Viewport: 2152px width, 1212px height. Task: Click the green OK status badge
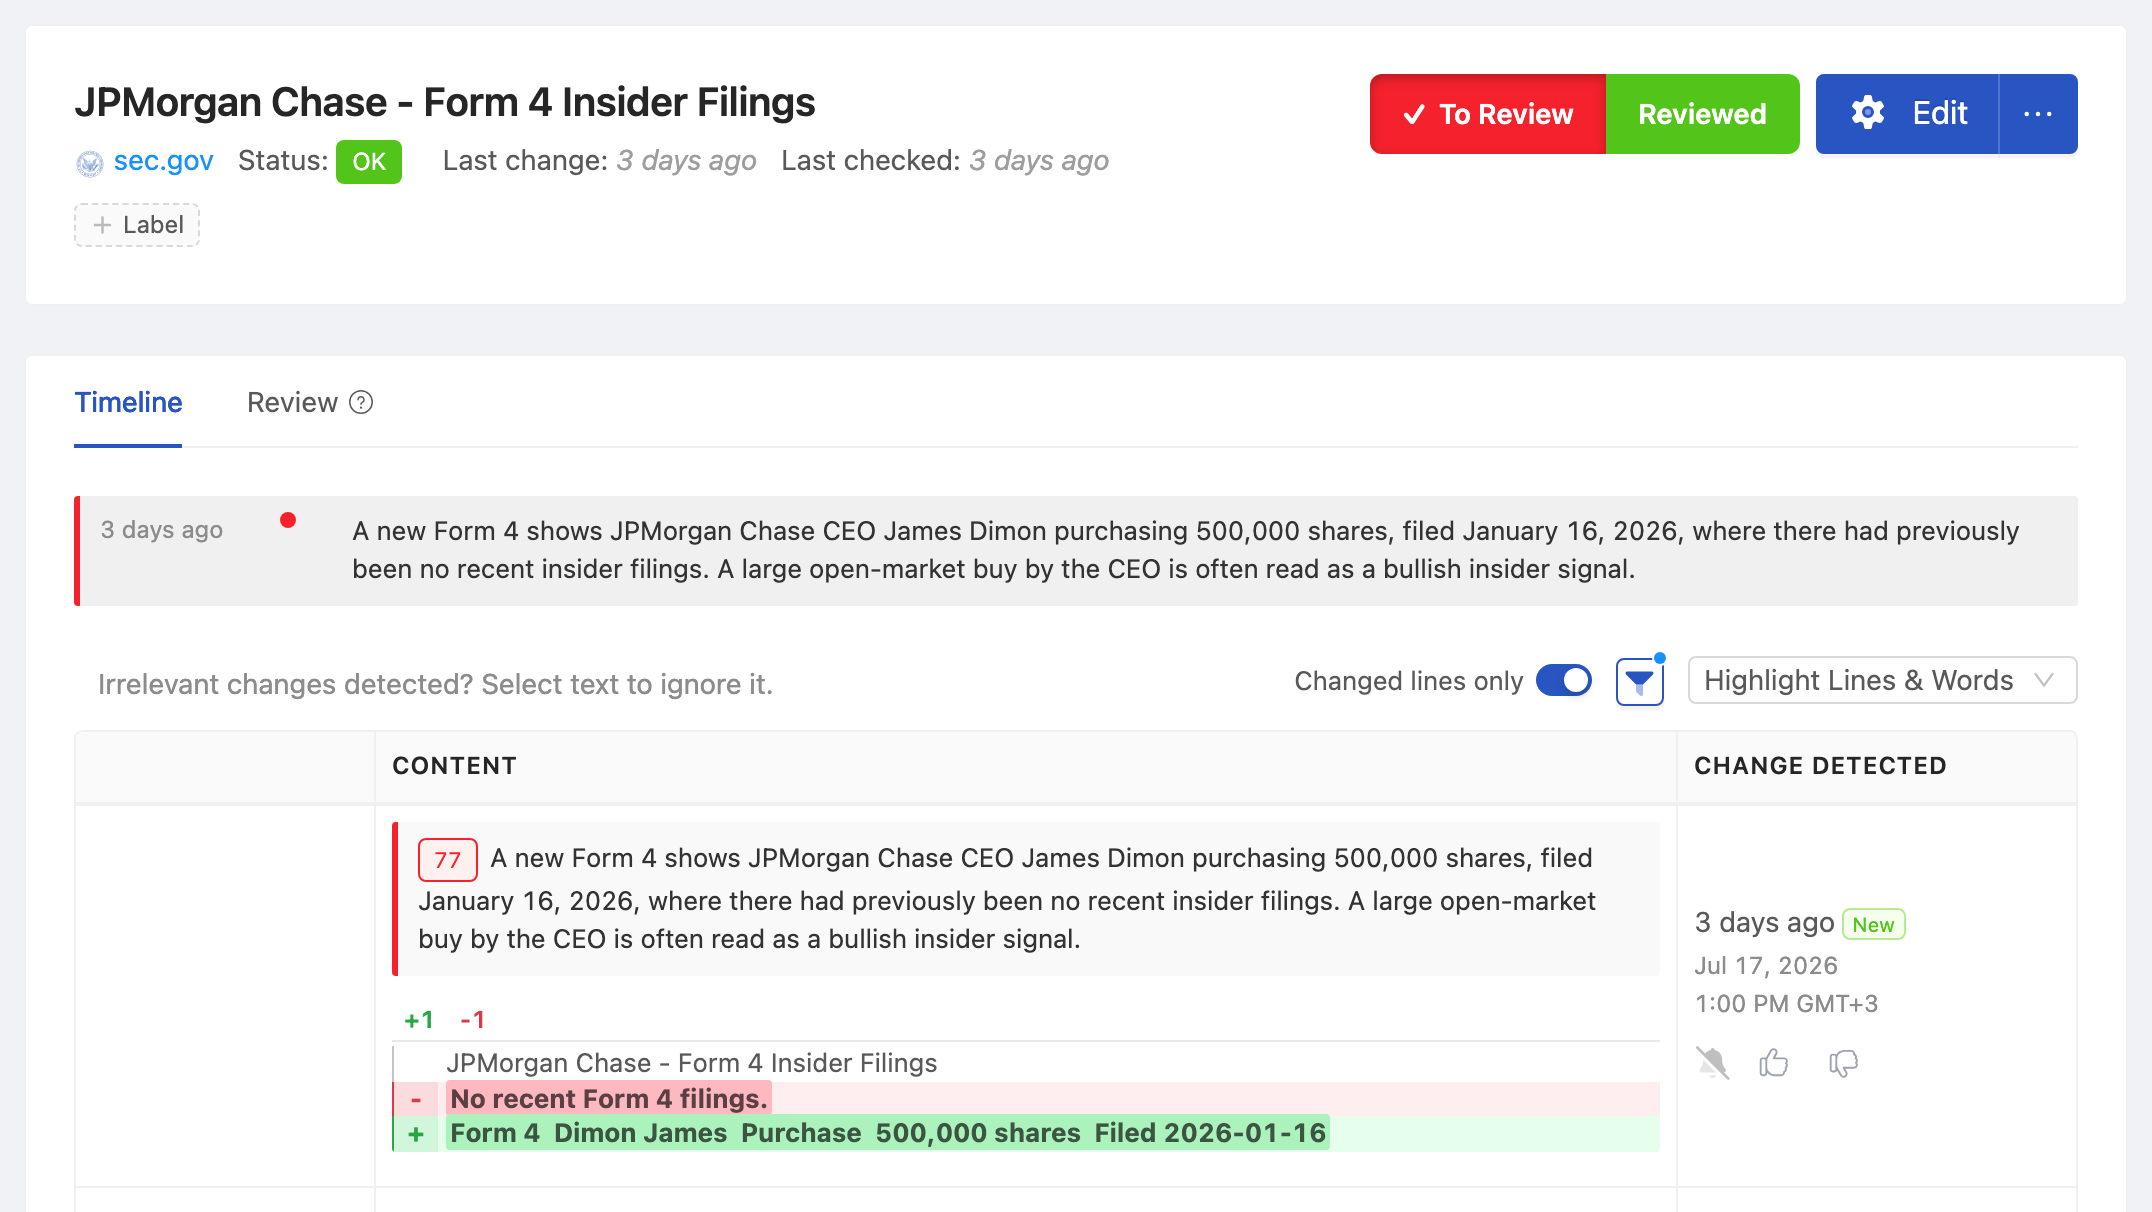[369, 162]
